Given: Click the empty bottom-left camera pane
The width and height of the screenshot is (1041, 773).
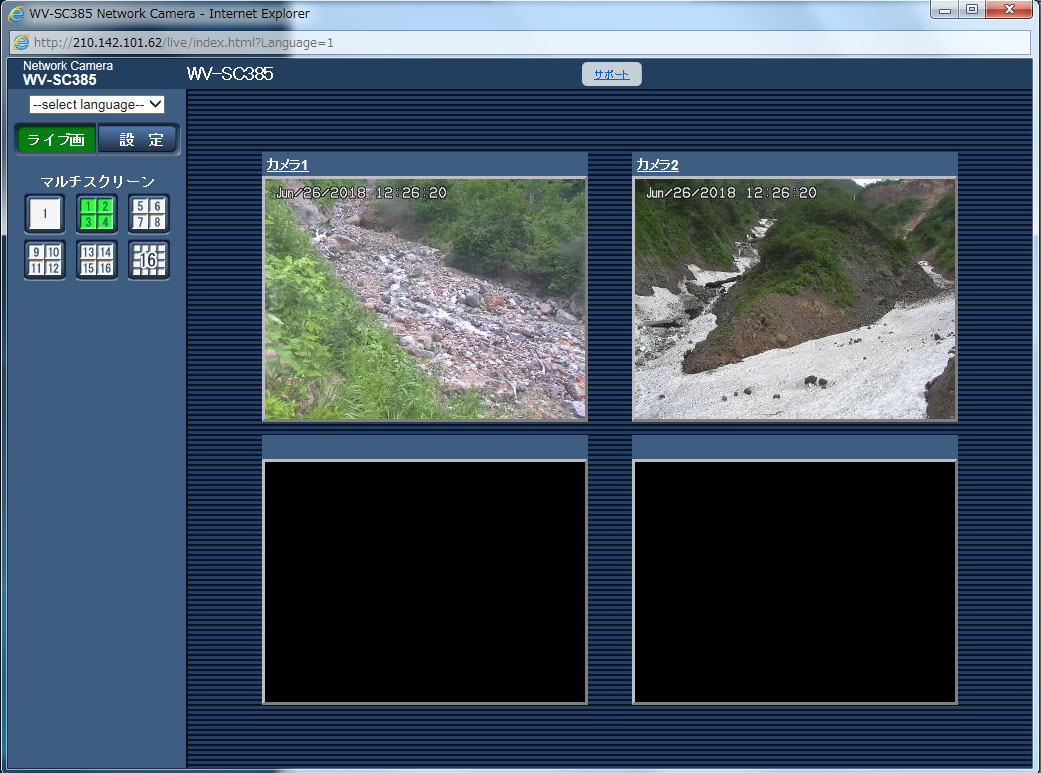Looking at the screenshot, I should (x=425, y=582).
